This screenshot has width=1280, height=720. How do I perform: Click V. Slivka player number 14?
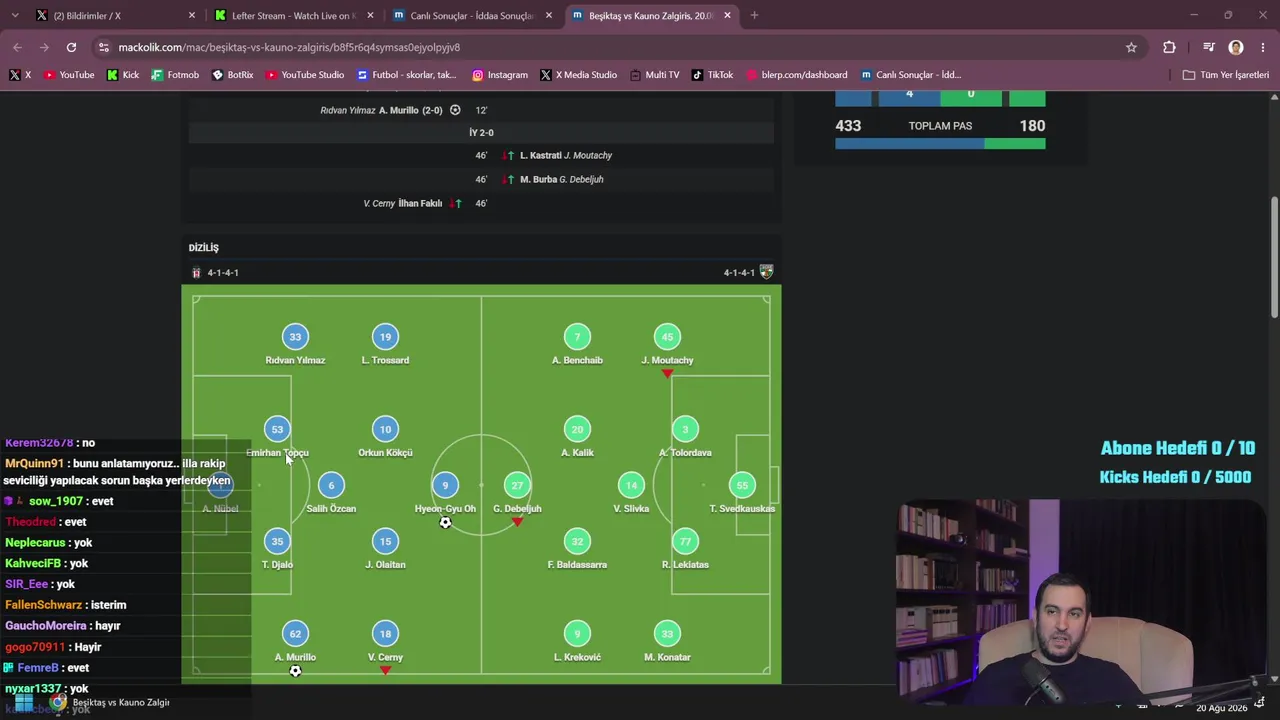pyautogui.click(x=631, y=485)
